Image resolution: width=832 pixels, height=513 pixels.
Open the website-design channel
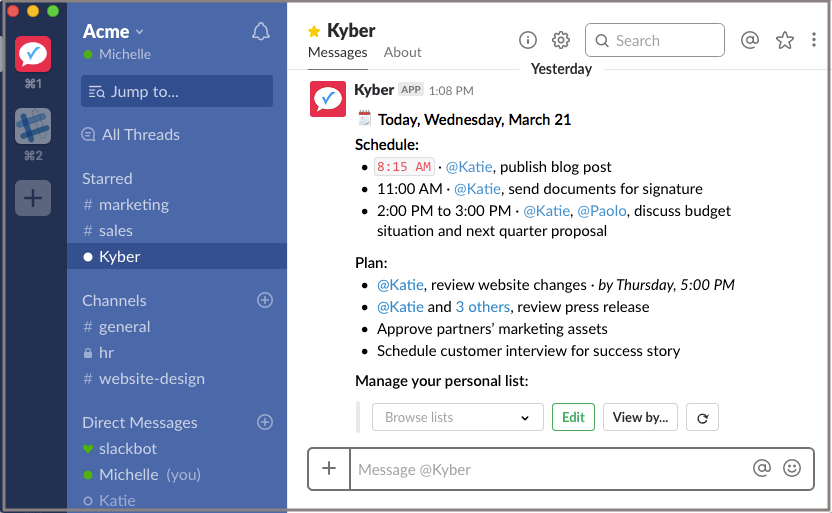144,379
